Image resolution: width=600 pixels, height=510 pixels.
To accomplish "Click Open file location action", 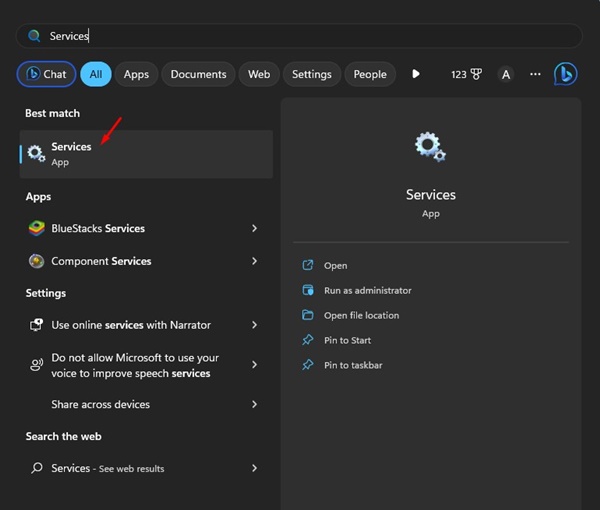I will click(361, 315).
